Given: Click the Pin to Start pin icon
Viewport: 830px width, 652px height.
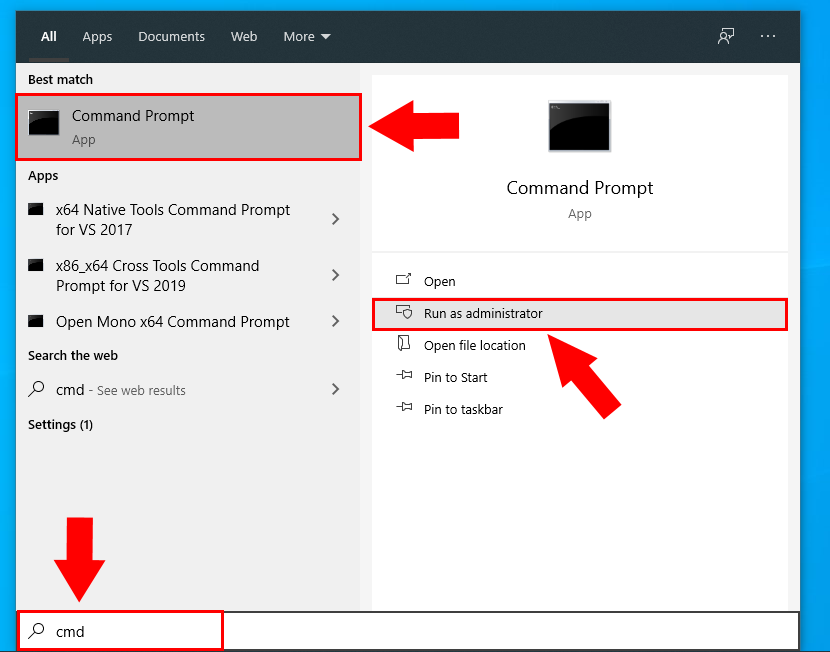Looking at the screenshot, I should (x=404, y=375).
